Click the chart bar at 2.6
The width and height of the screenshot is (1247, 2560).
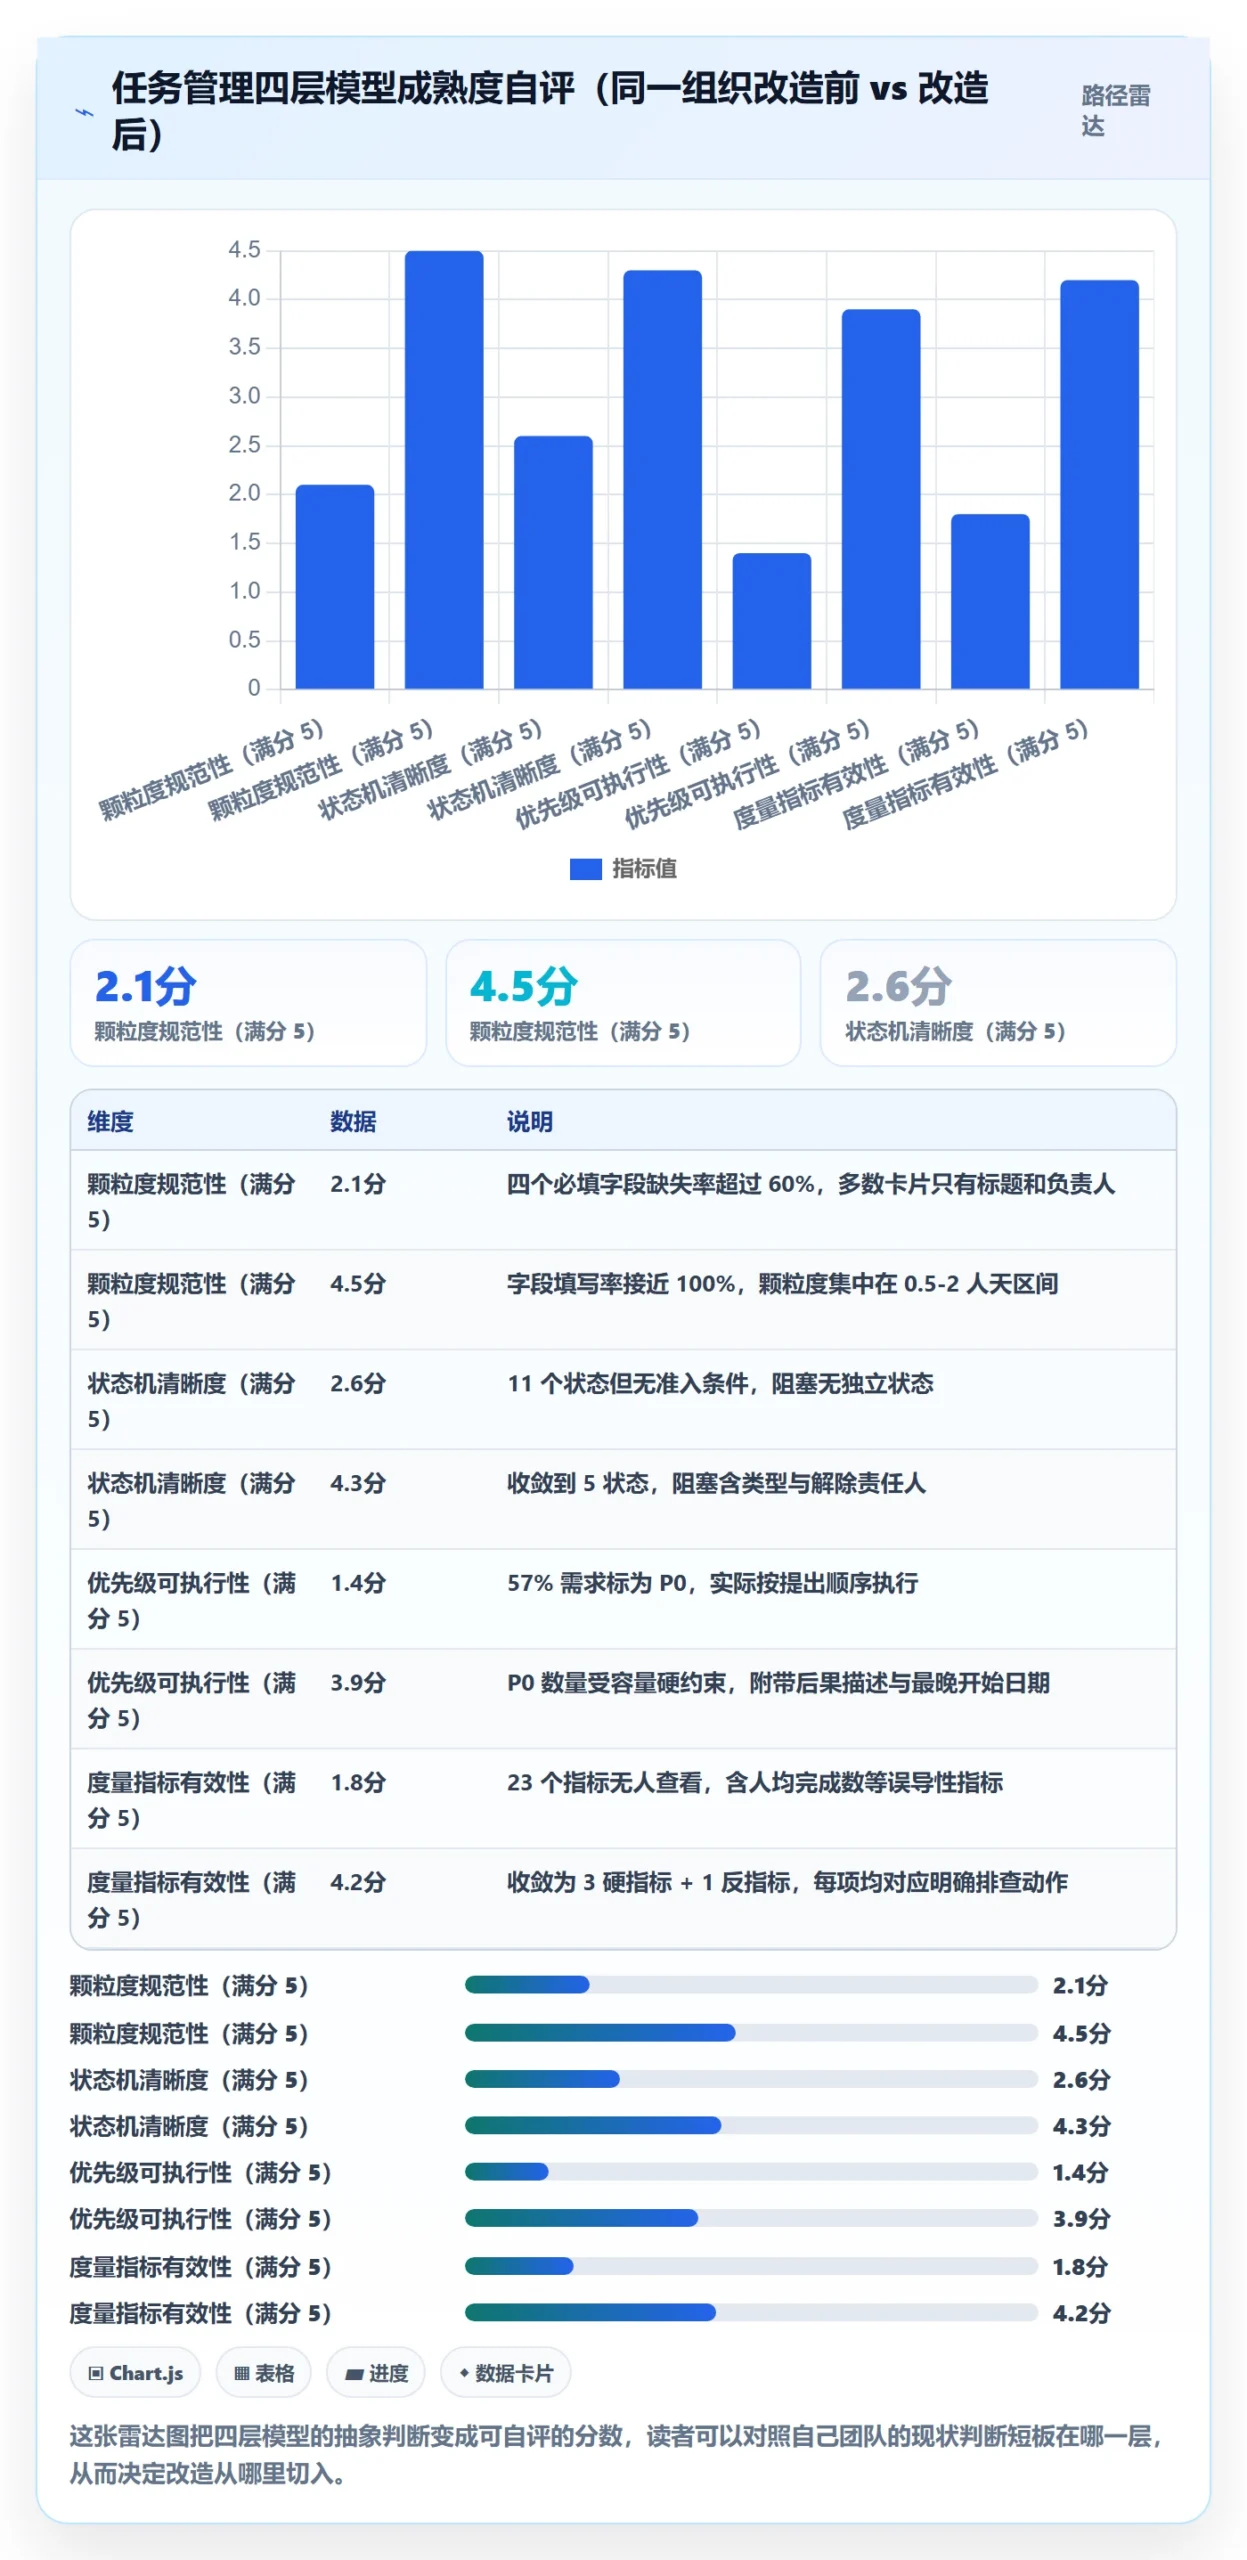point(553,562)
